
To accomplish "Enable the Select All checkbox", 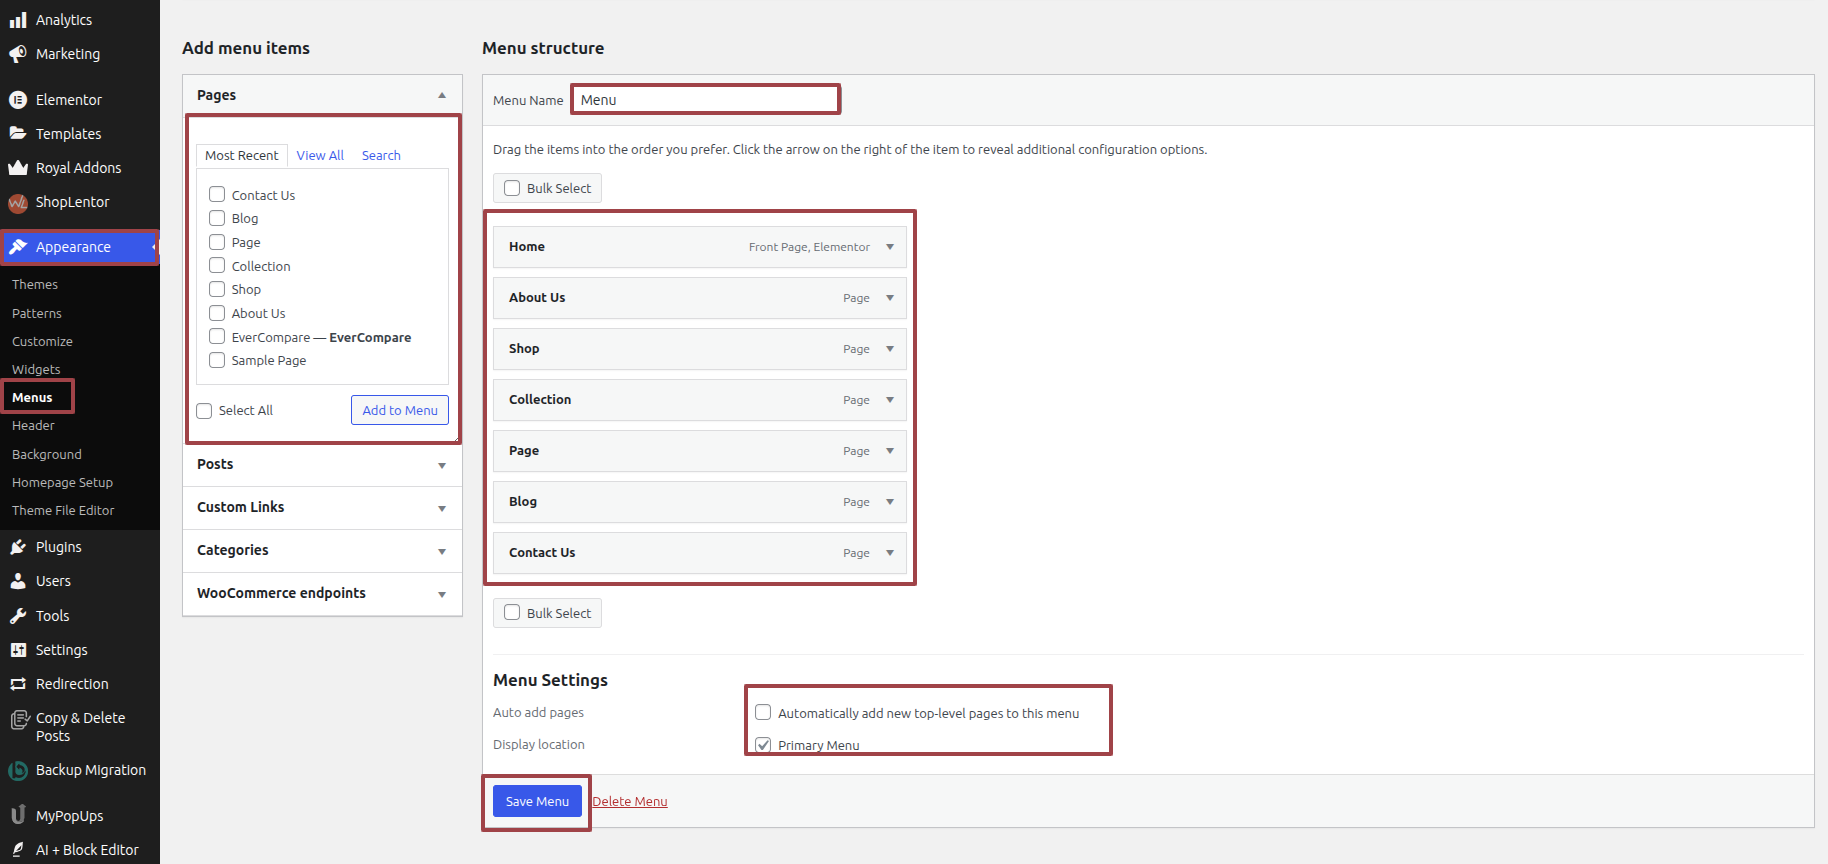I will [x=205, y=411].
